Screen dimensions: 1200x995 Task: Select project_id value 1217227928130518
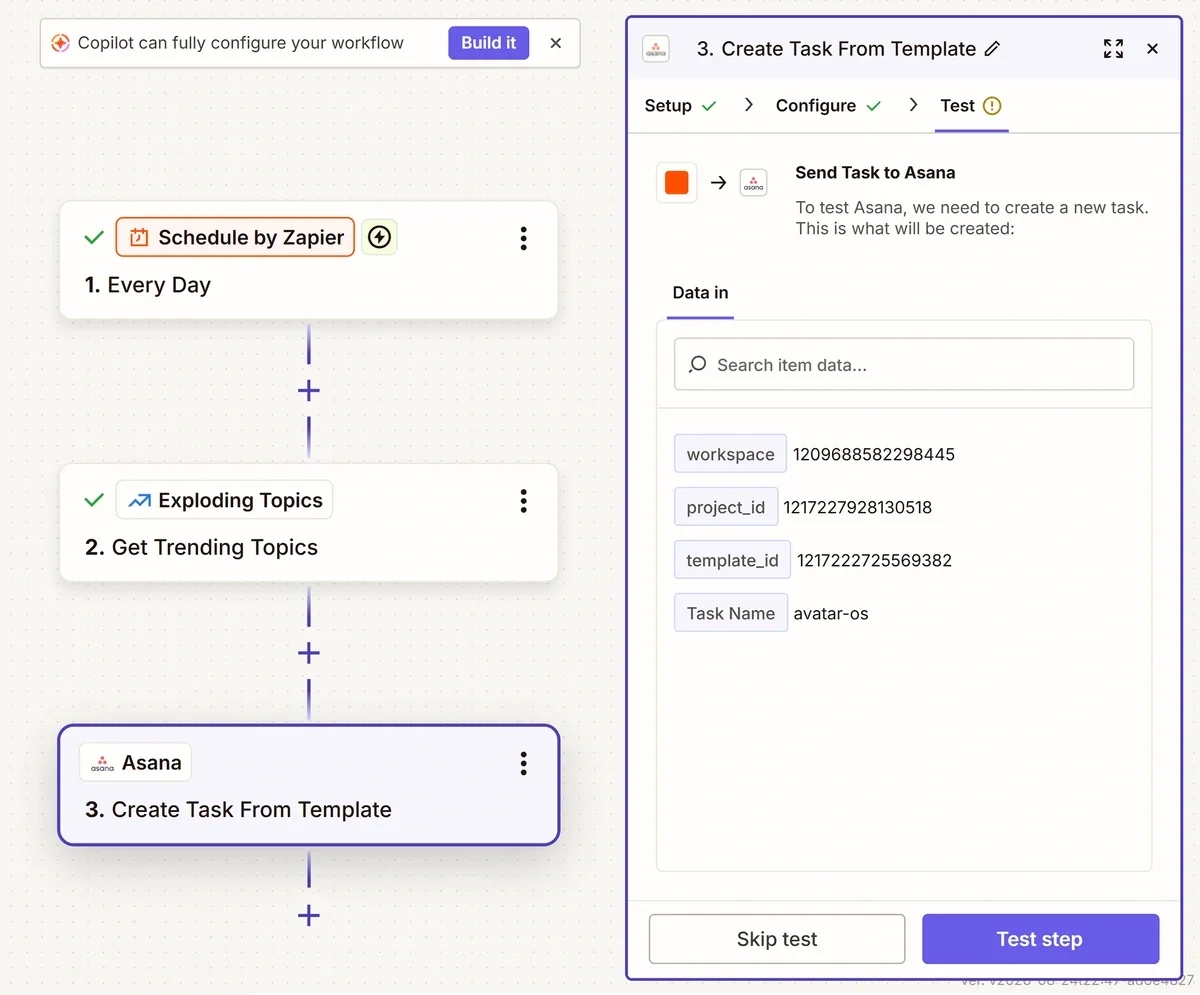pos(857,507)
